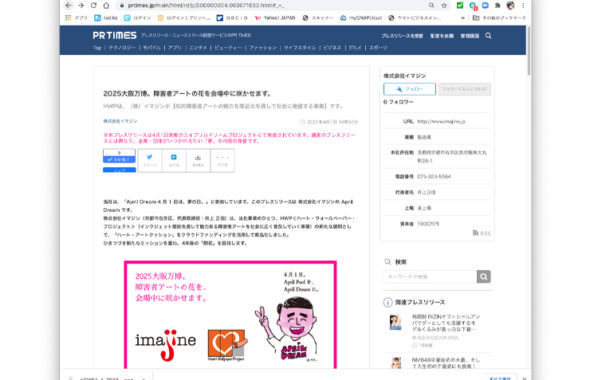Submit the sidebar keyword search button
Image resolution: width=590 pixels, height=380 pixels.
[484, 277]
